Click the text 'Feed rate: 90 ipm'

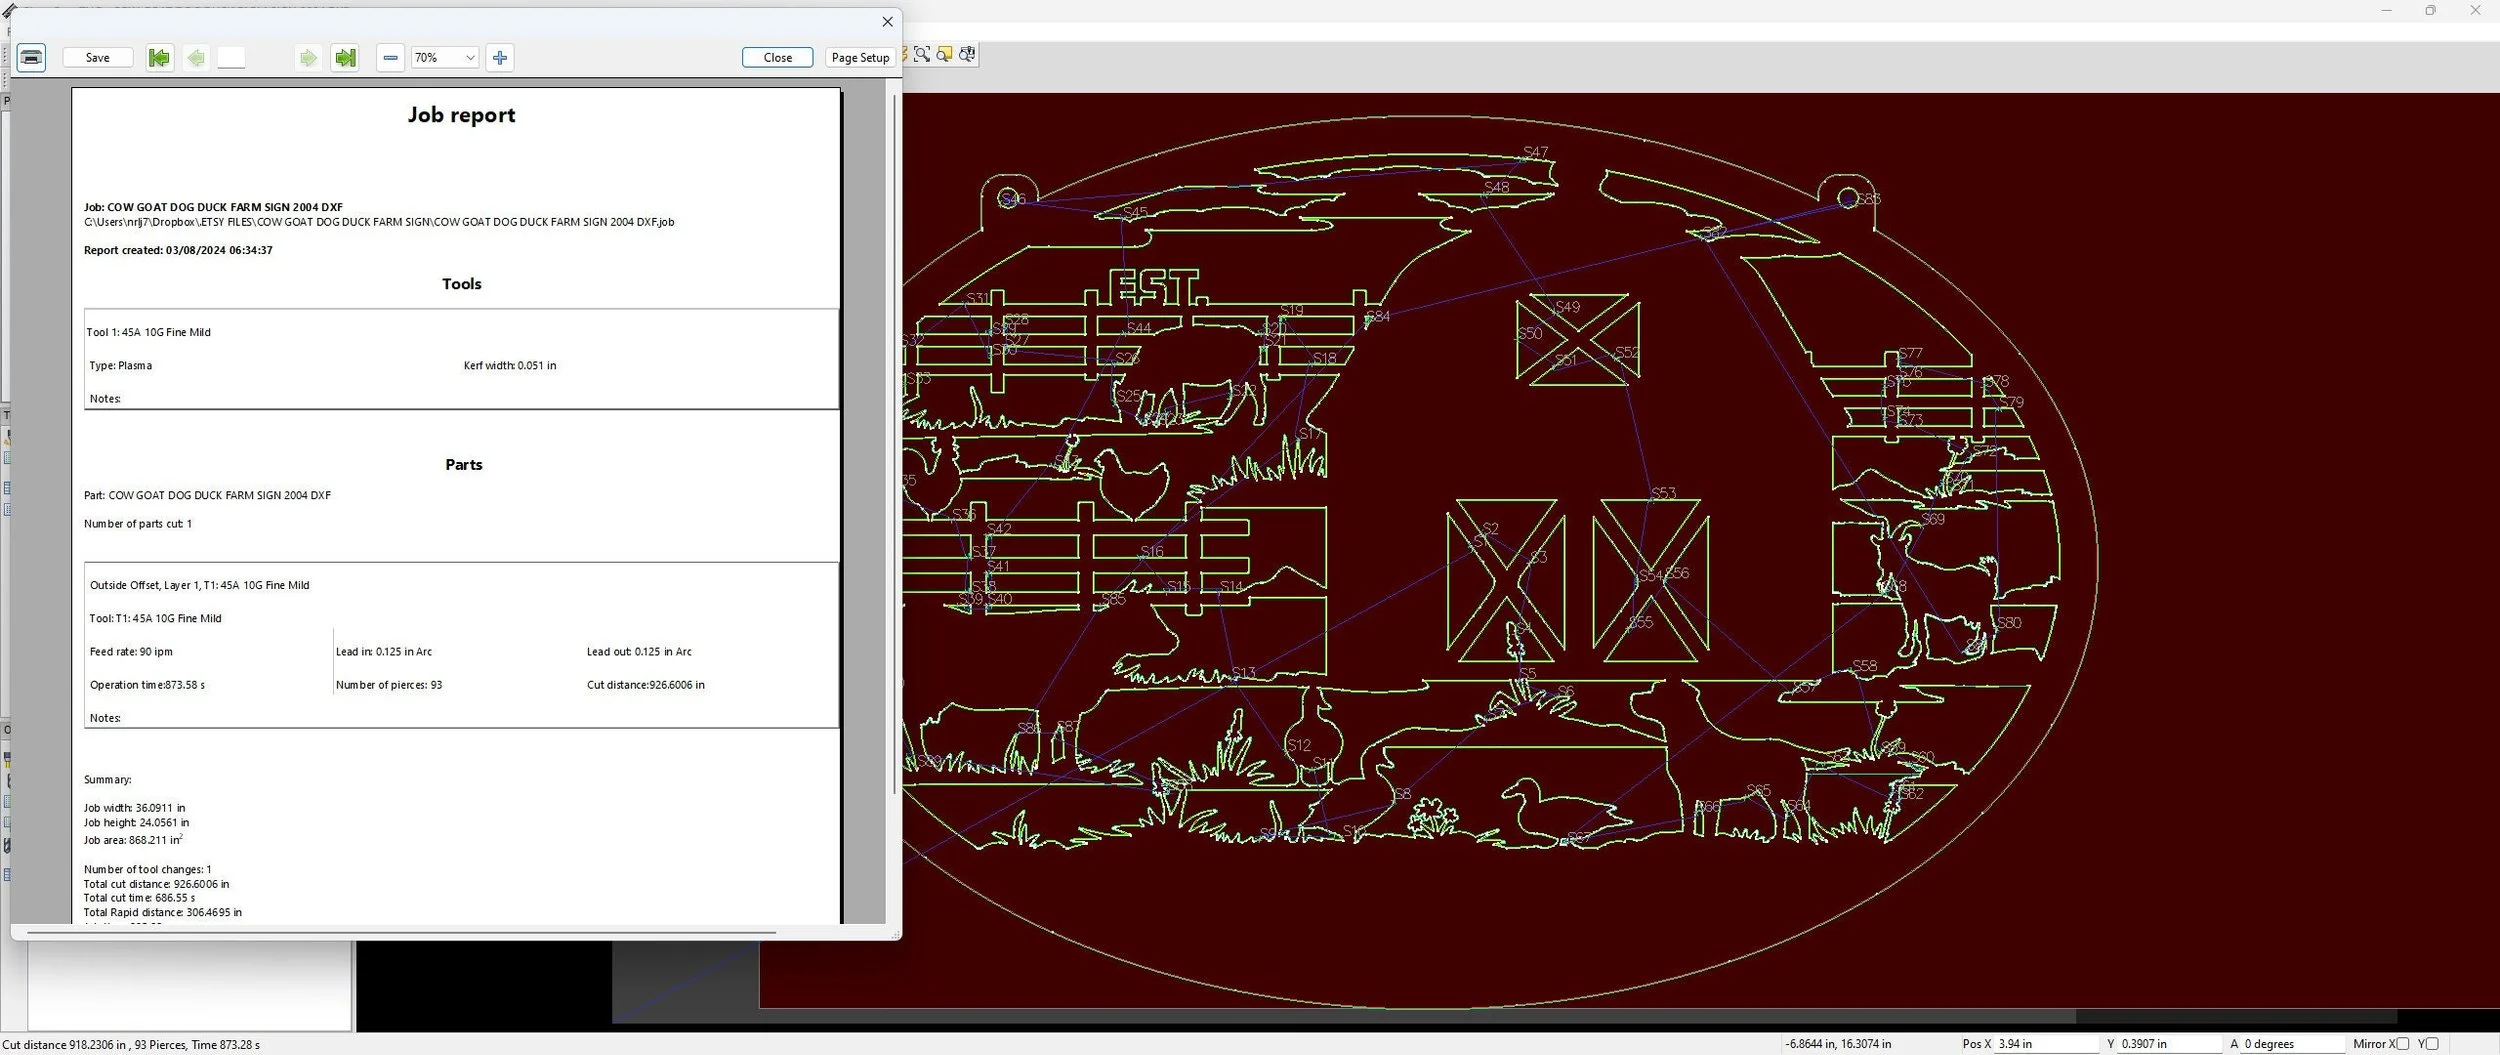(x=131, y=651)
